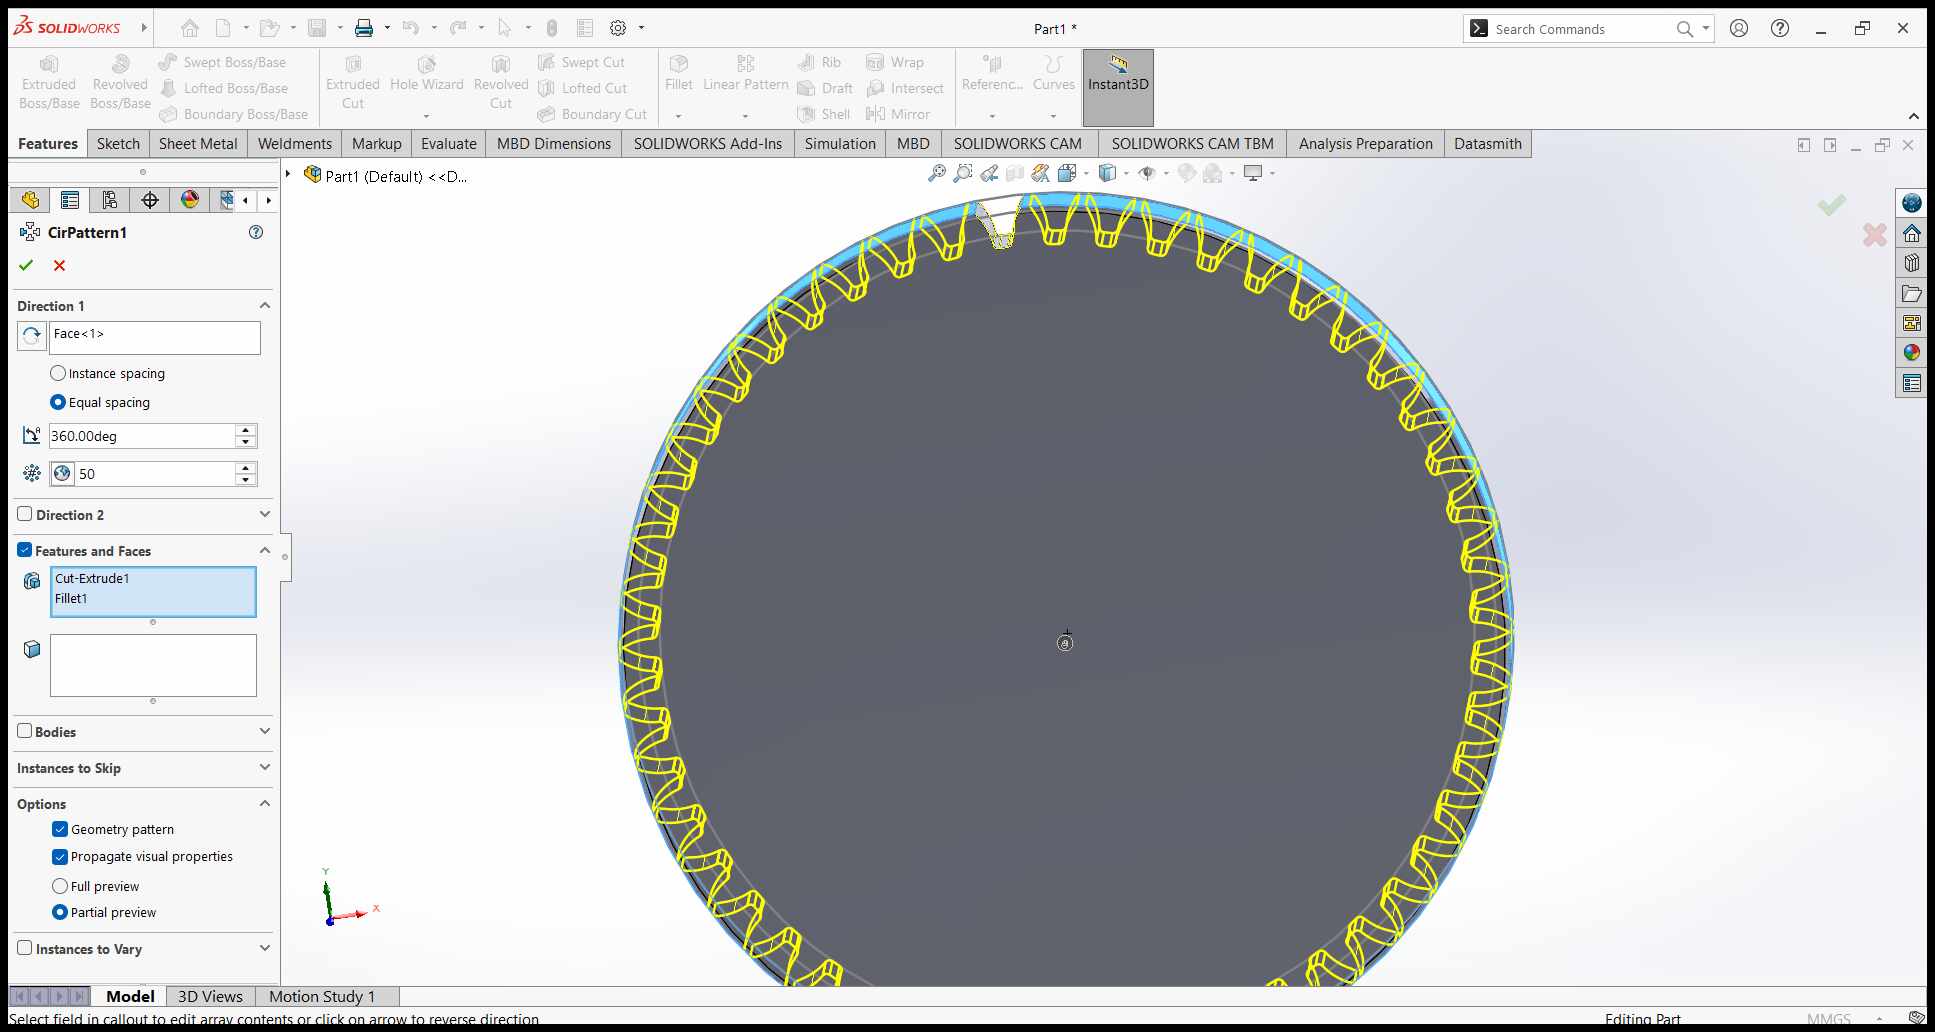Open the 3DEXPERIENCE globe icon in the task pane

coord(1912,203)
